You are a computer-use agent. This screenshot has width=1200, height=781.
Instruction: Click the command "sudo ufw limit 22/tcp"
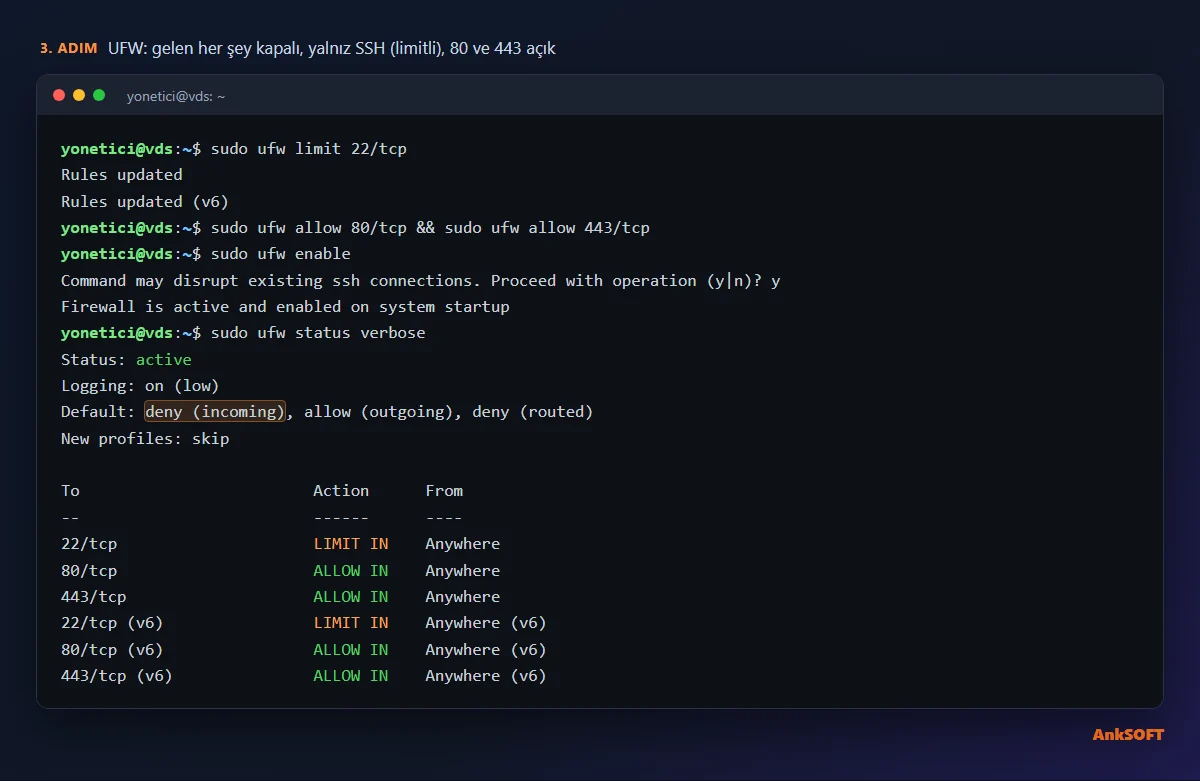click(x=309, y=149)
